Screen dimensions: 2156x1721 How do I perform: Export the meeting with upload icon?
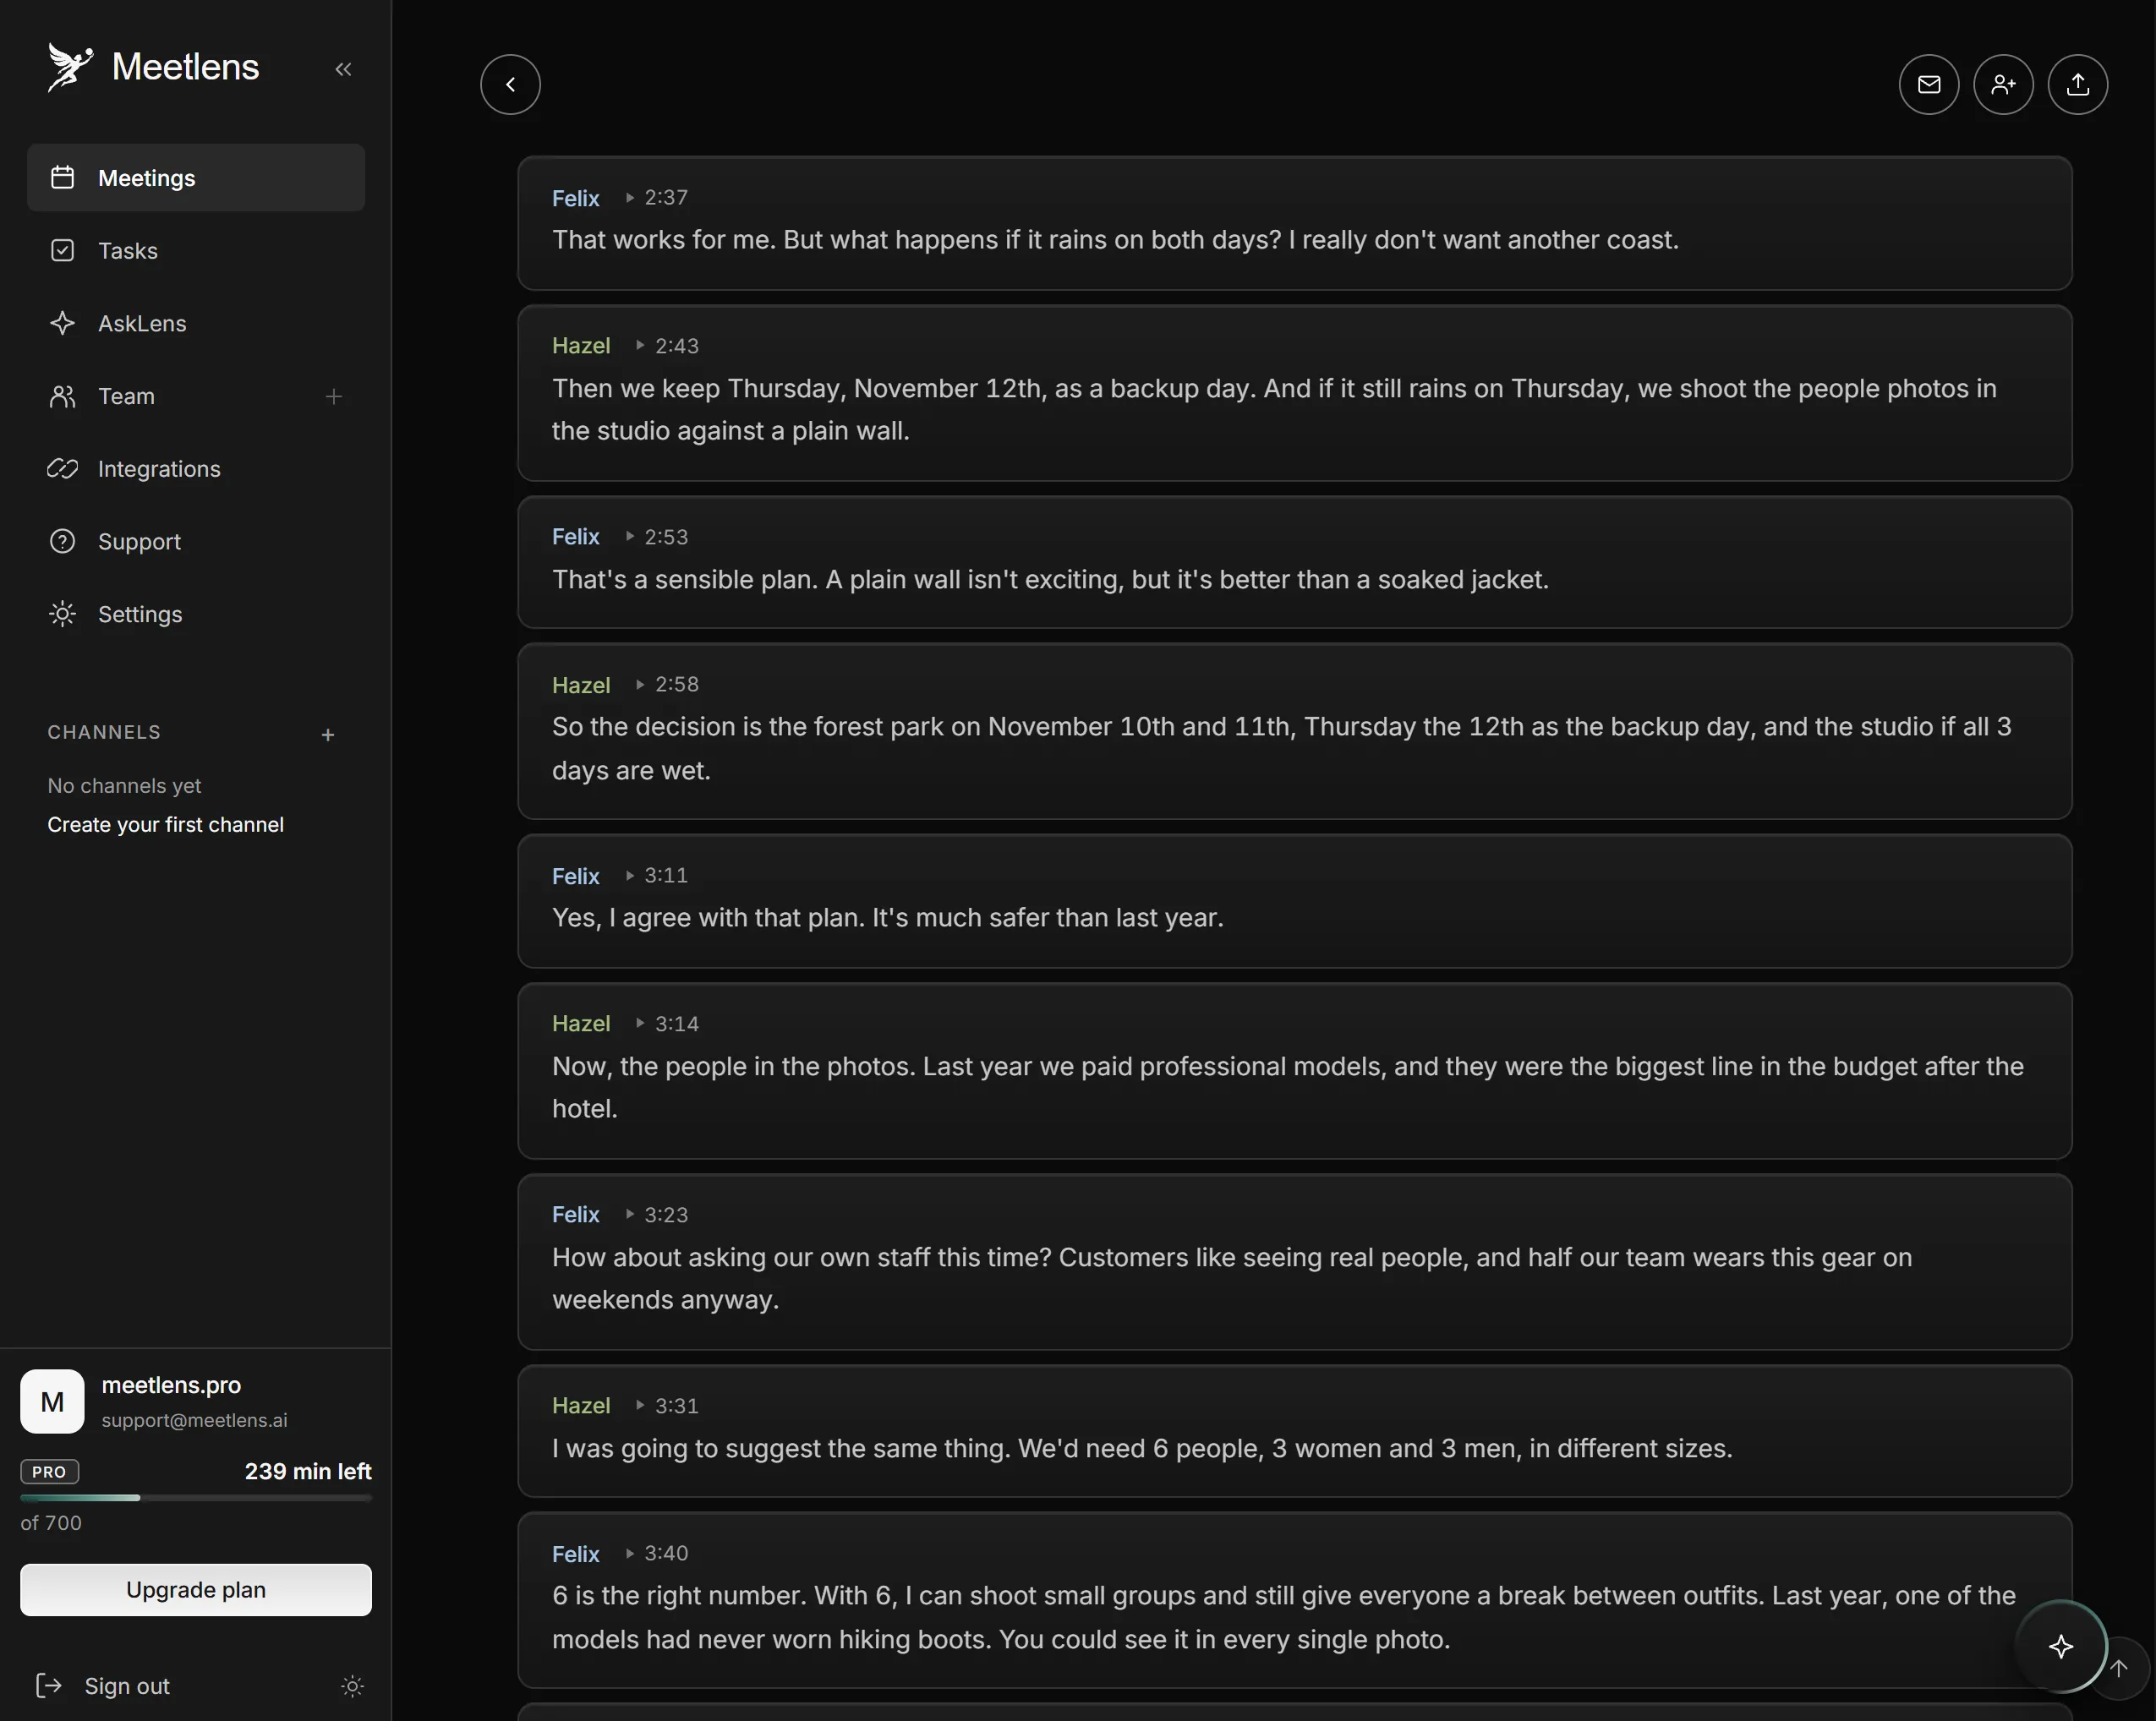(2077, 84)
